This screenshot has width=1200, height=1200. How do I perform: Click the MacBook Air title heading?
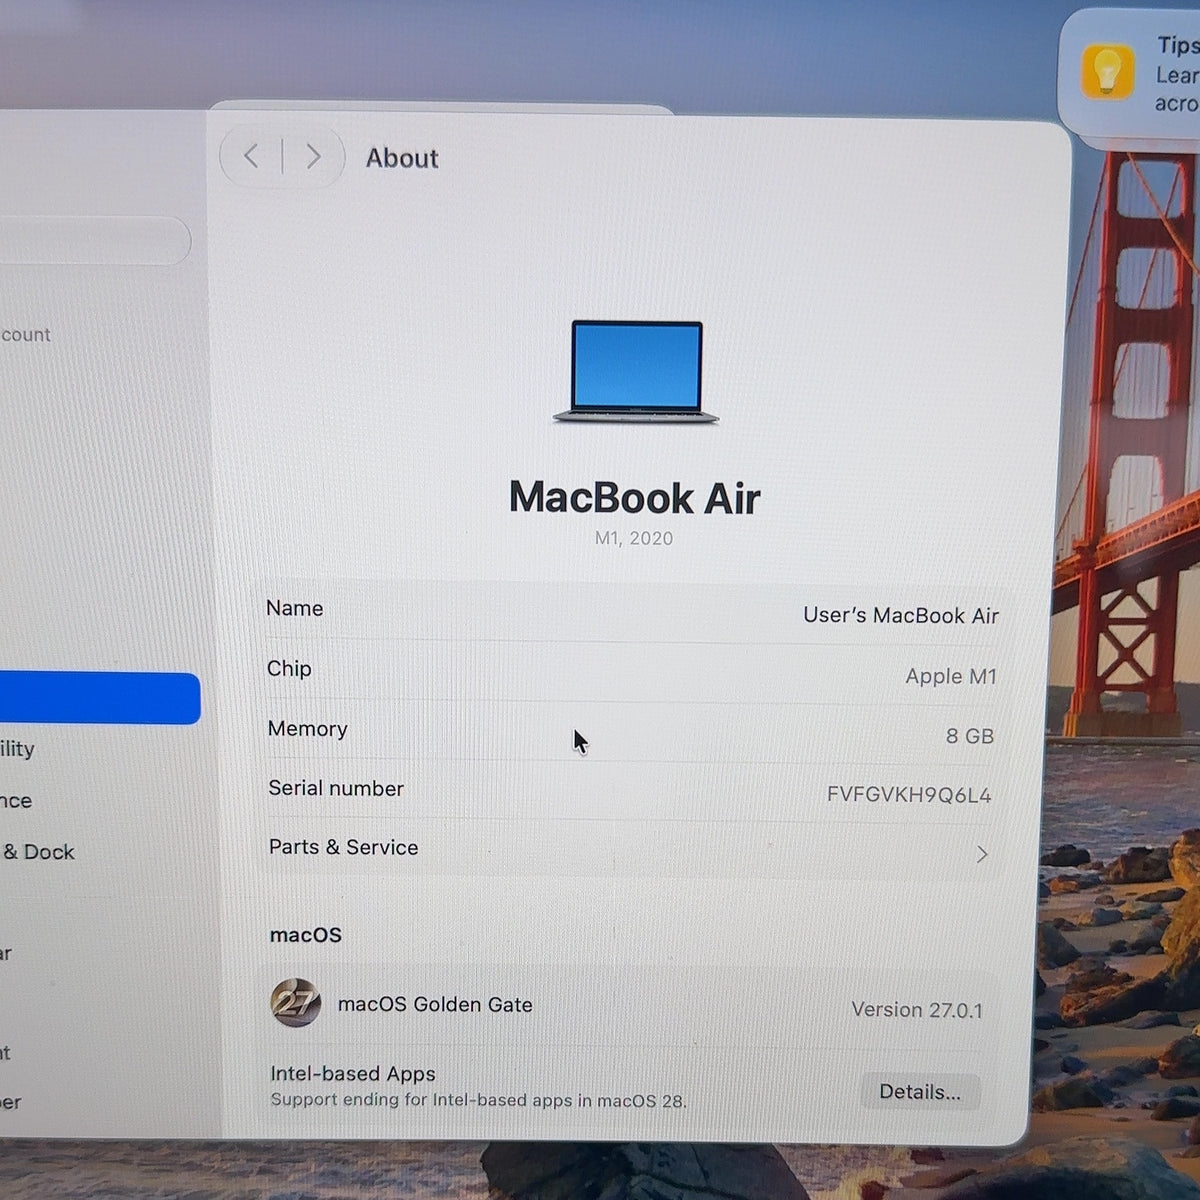pyautogui.click(x=635, y=497)
